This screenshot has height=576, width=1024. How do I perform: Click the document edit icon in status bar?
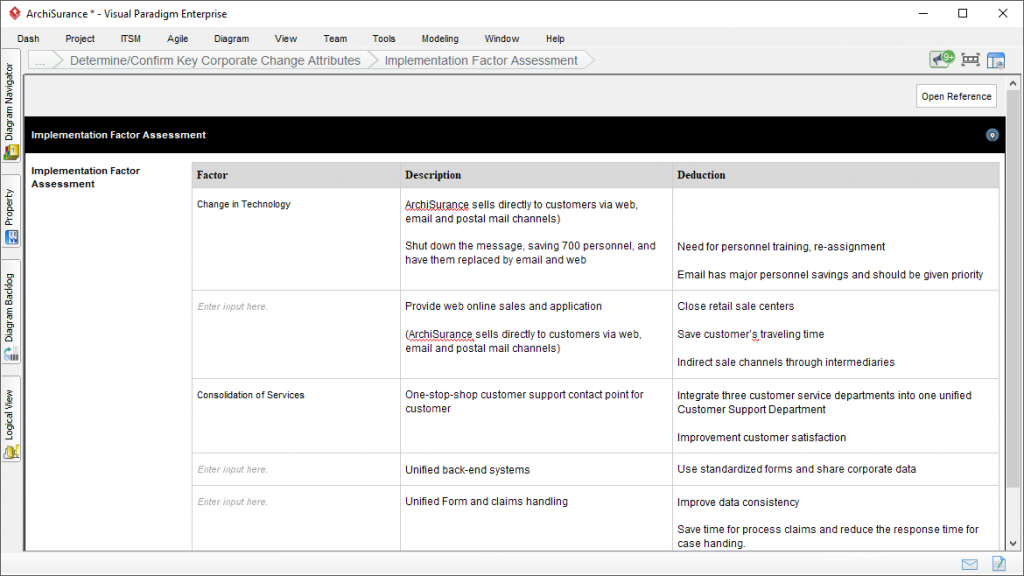click(x=998, y=564)
